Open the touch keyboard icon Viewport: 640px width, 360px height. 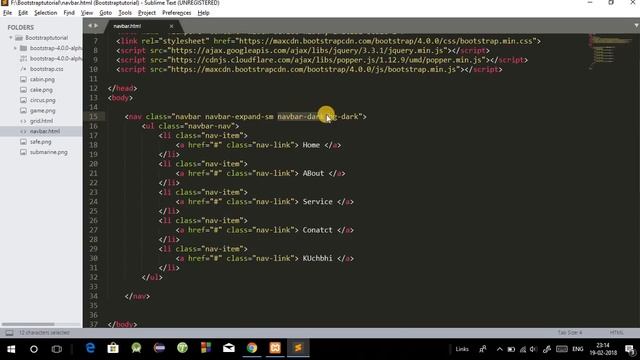click(562, 349)
